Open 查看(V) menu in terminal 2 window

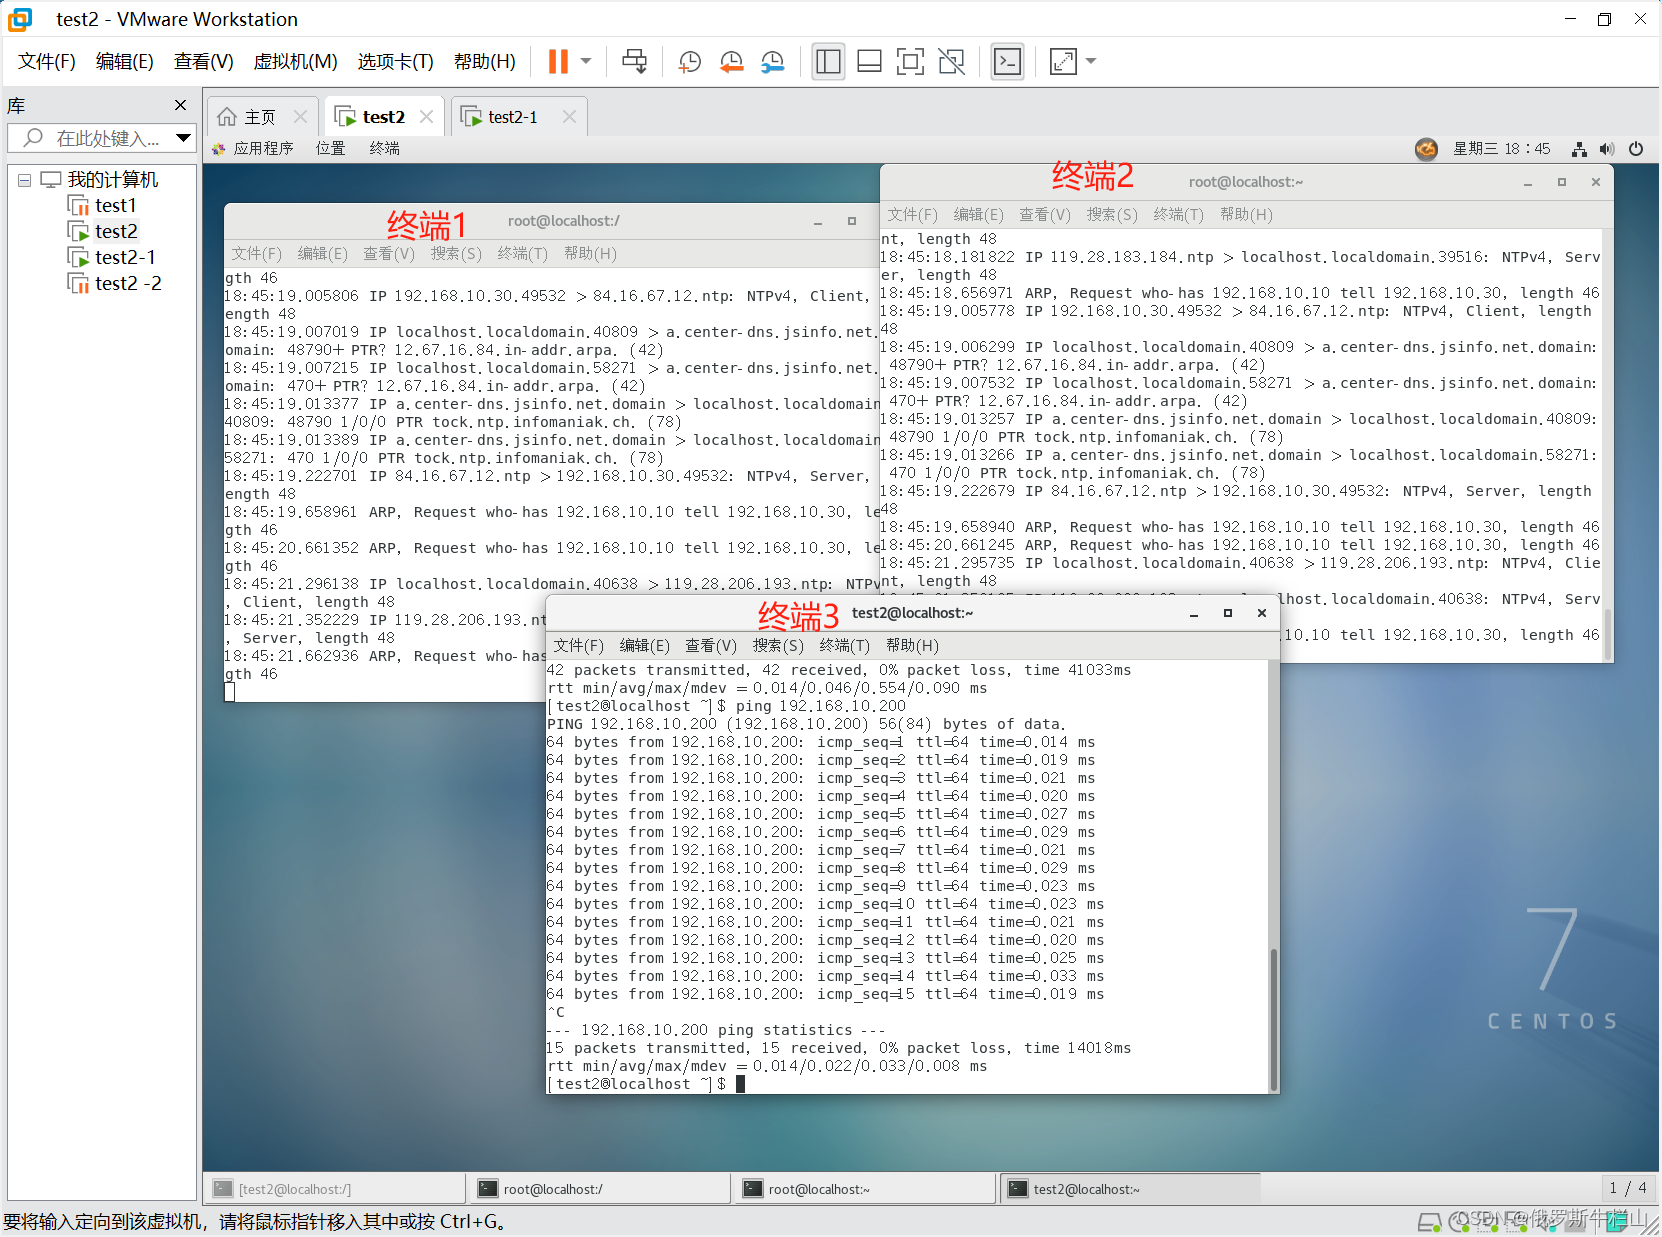(1045, 215)
